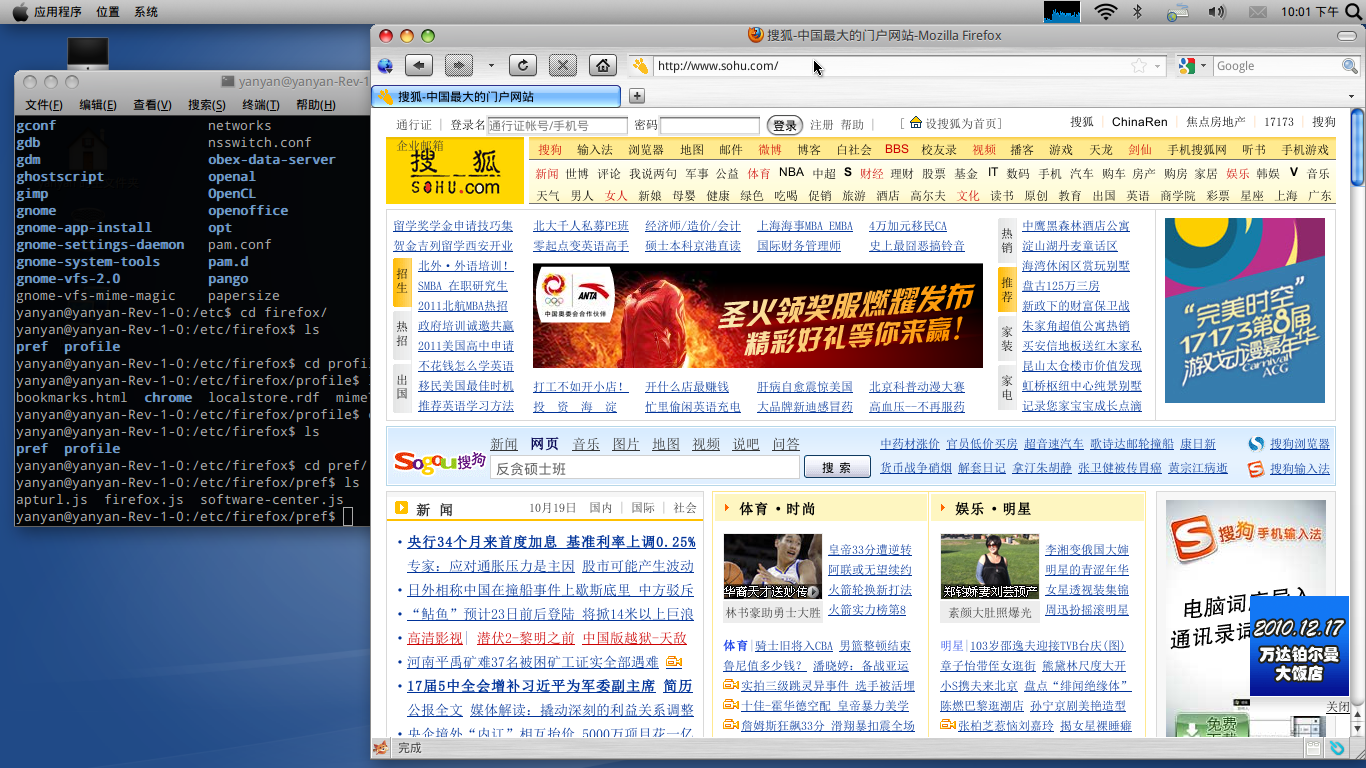This screenshot has width=1366, height=768.
Task: Click the globe icon left of back button
Action: coord(385,66)
